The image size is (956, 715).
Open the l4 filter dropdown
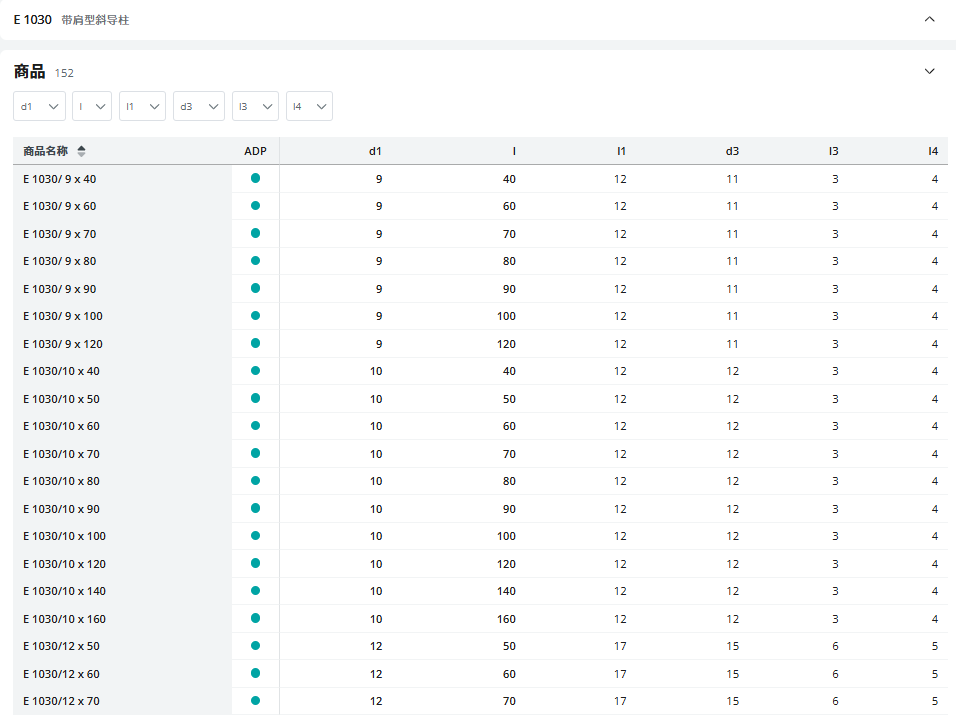[x=309, y=106]
